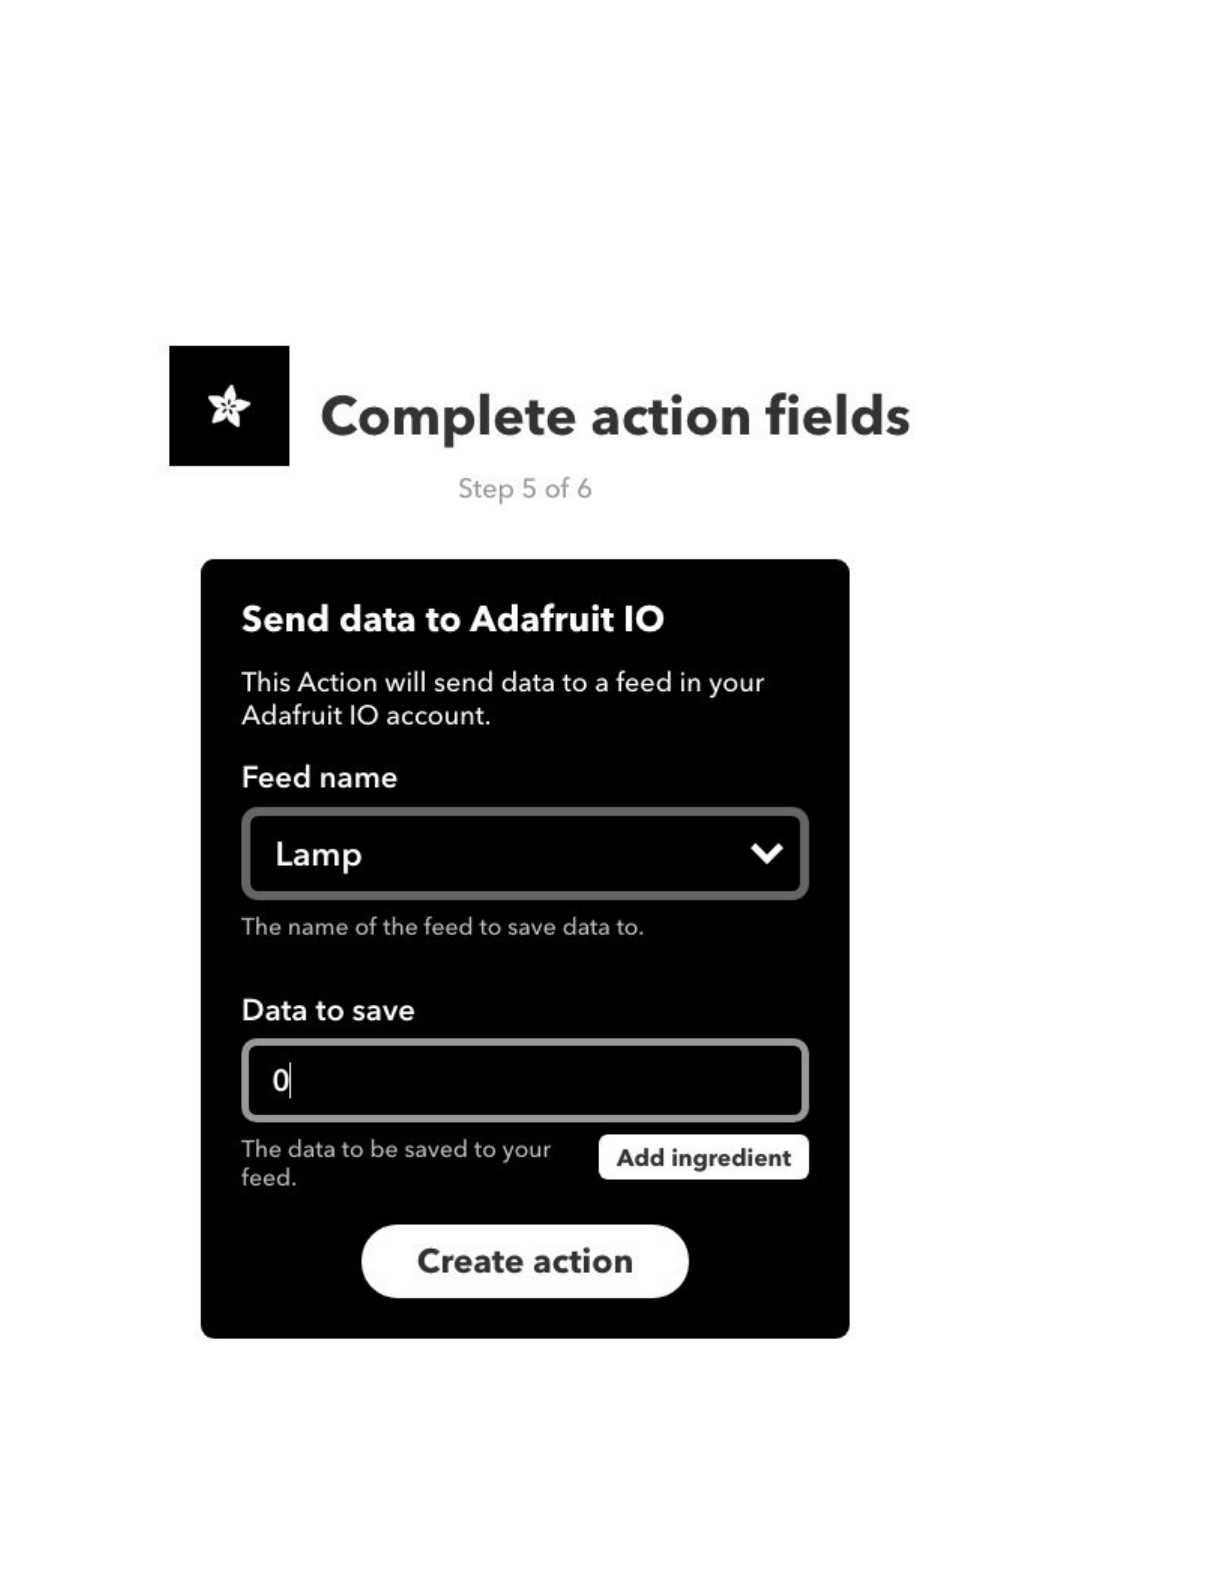Click the Send data to Adafruit IO title

click(452, 619)
